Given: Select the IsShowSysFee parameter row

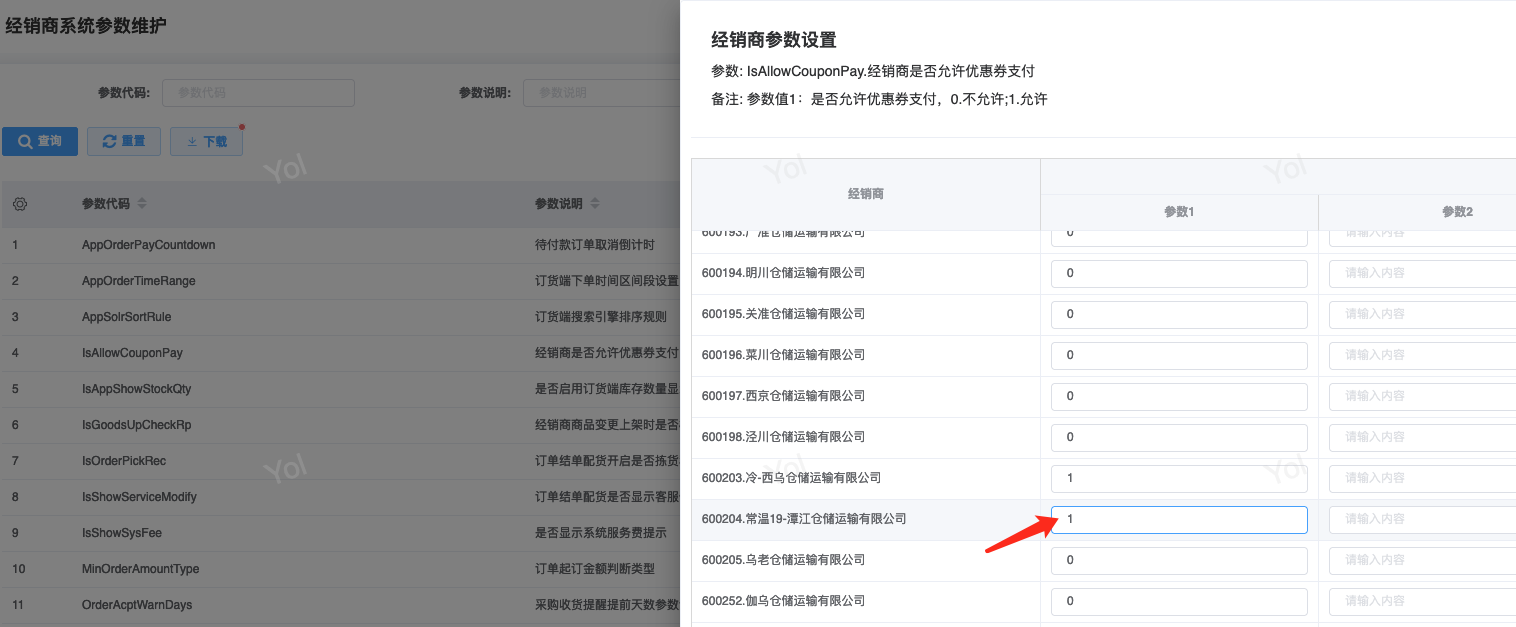Looking at the screenshot, I should pos(340,533).
